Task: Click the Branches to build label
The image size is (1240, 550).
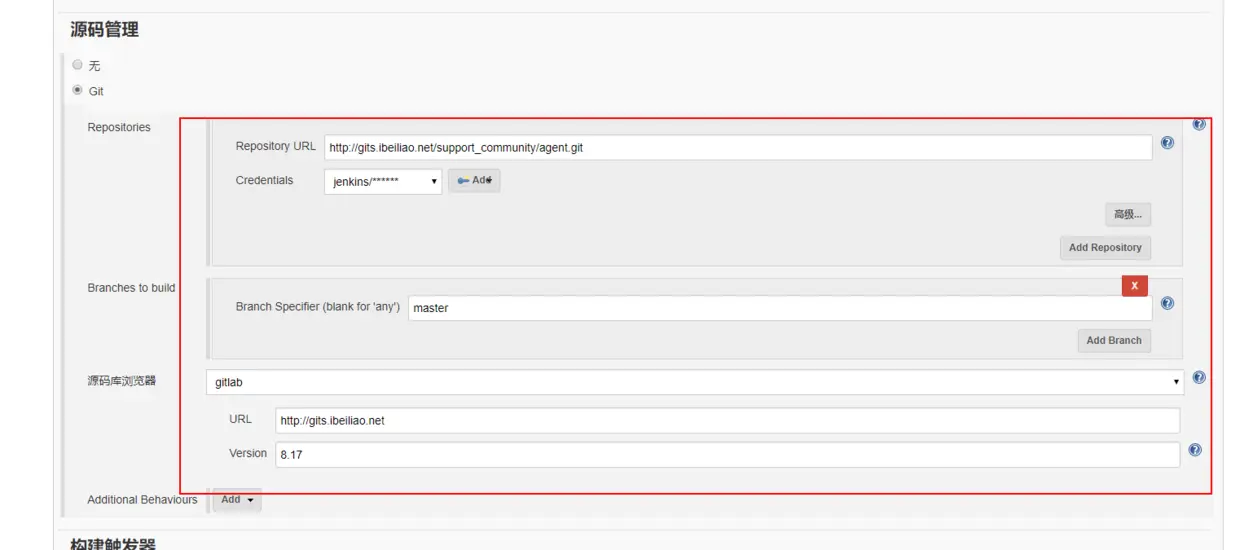Action: [x=131, y=288]
